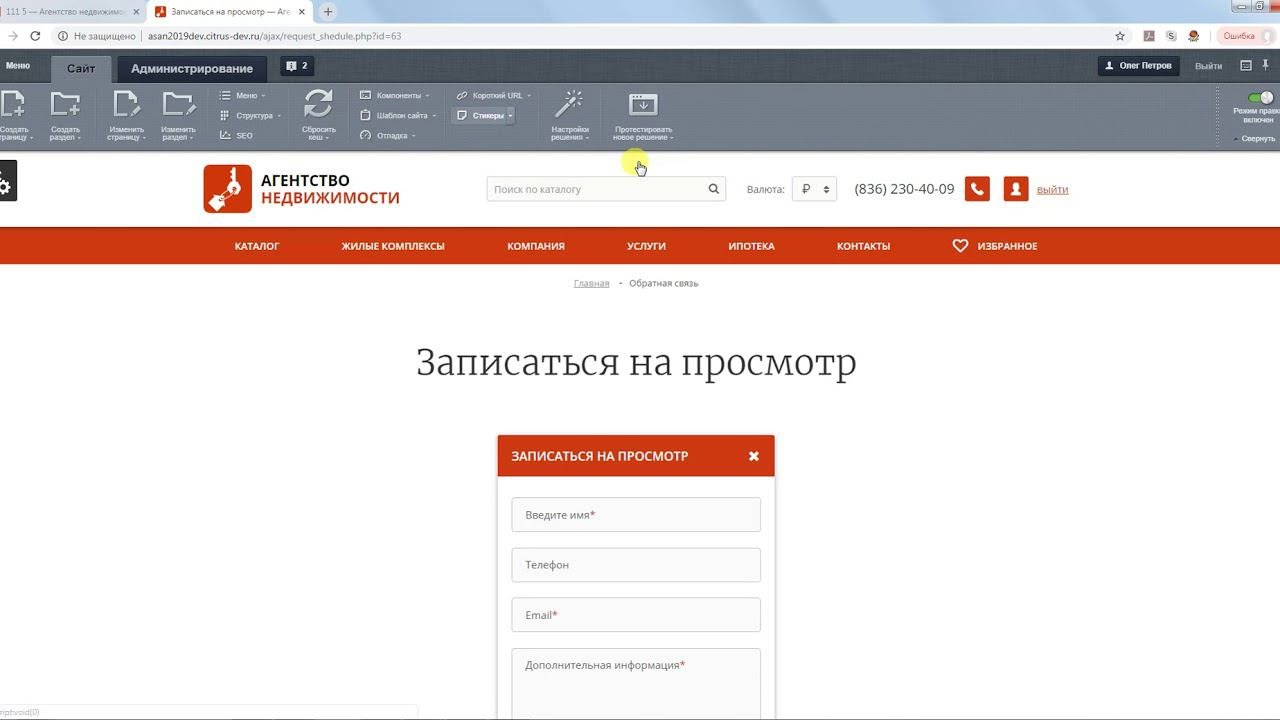Click the panel display mode icon near pin

point(1246,66)
